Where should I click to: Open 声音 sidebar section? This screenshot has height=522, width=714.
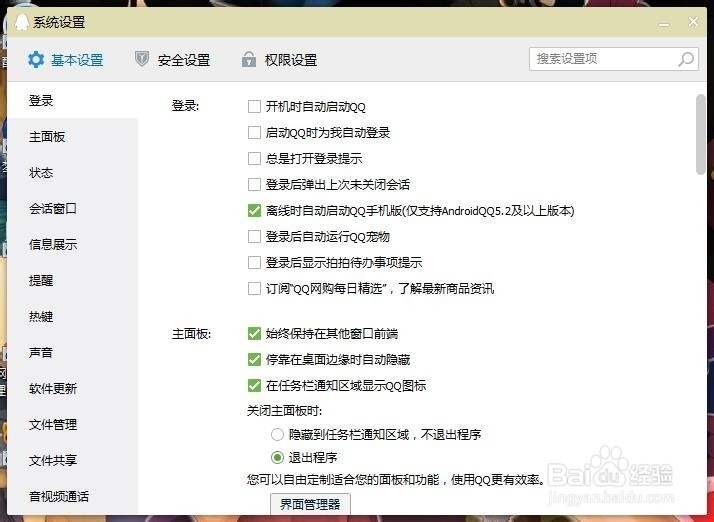tap(72, 353)
